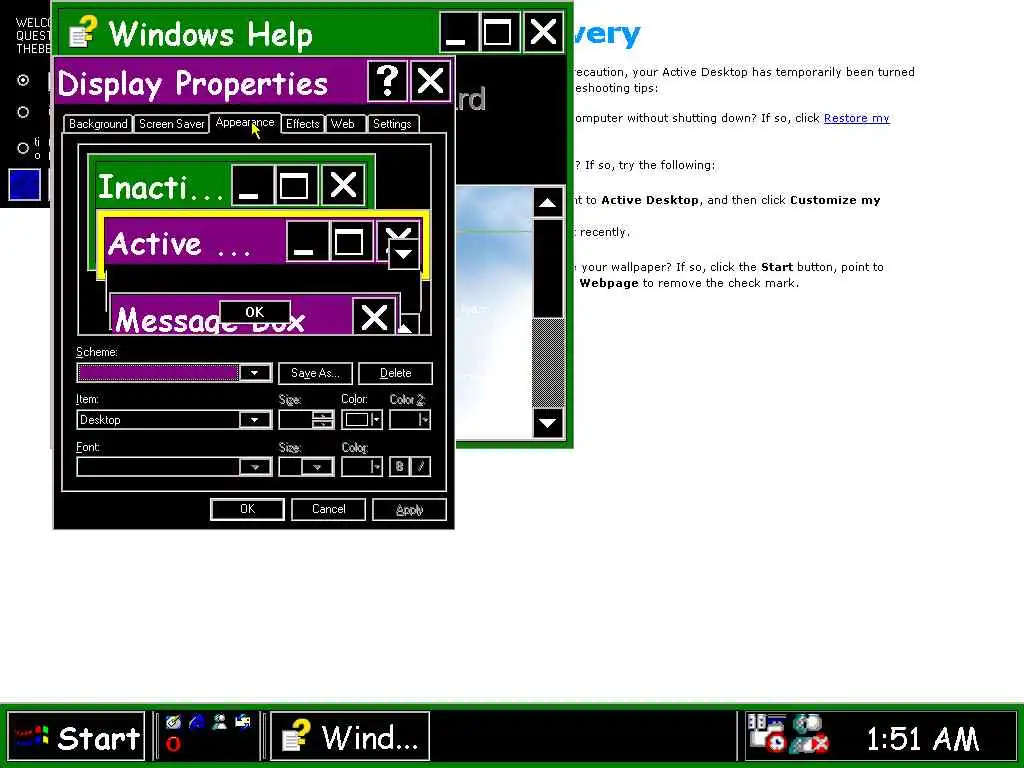Click the notepad-with-checkmark quick launch icon
Image resolution: width=1024 pixels, height=768 pixels.
[173, 722]
